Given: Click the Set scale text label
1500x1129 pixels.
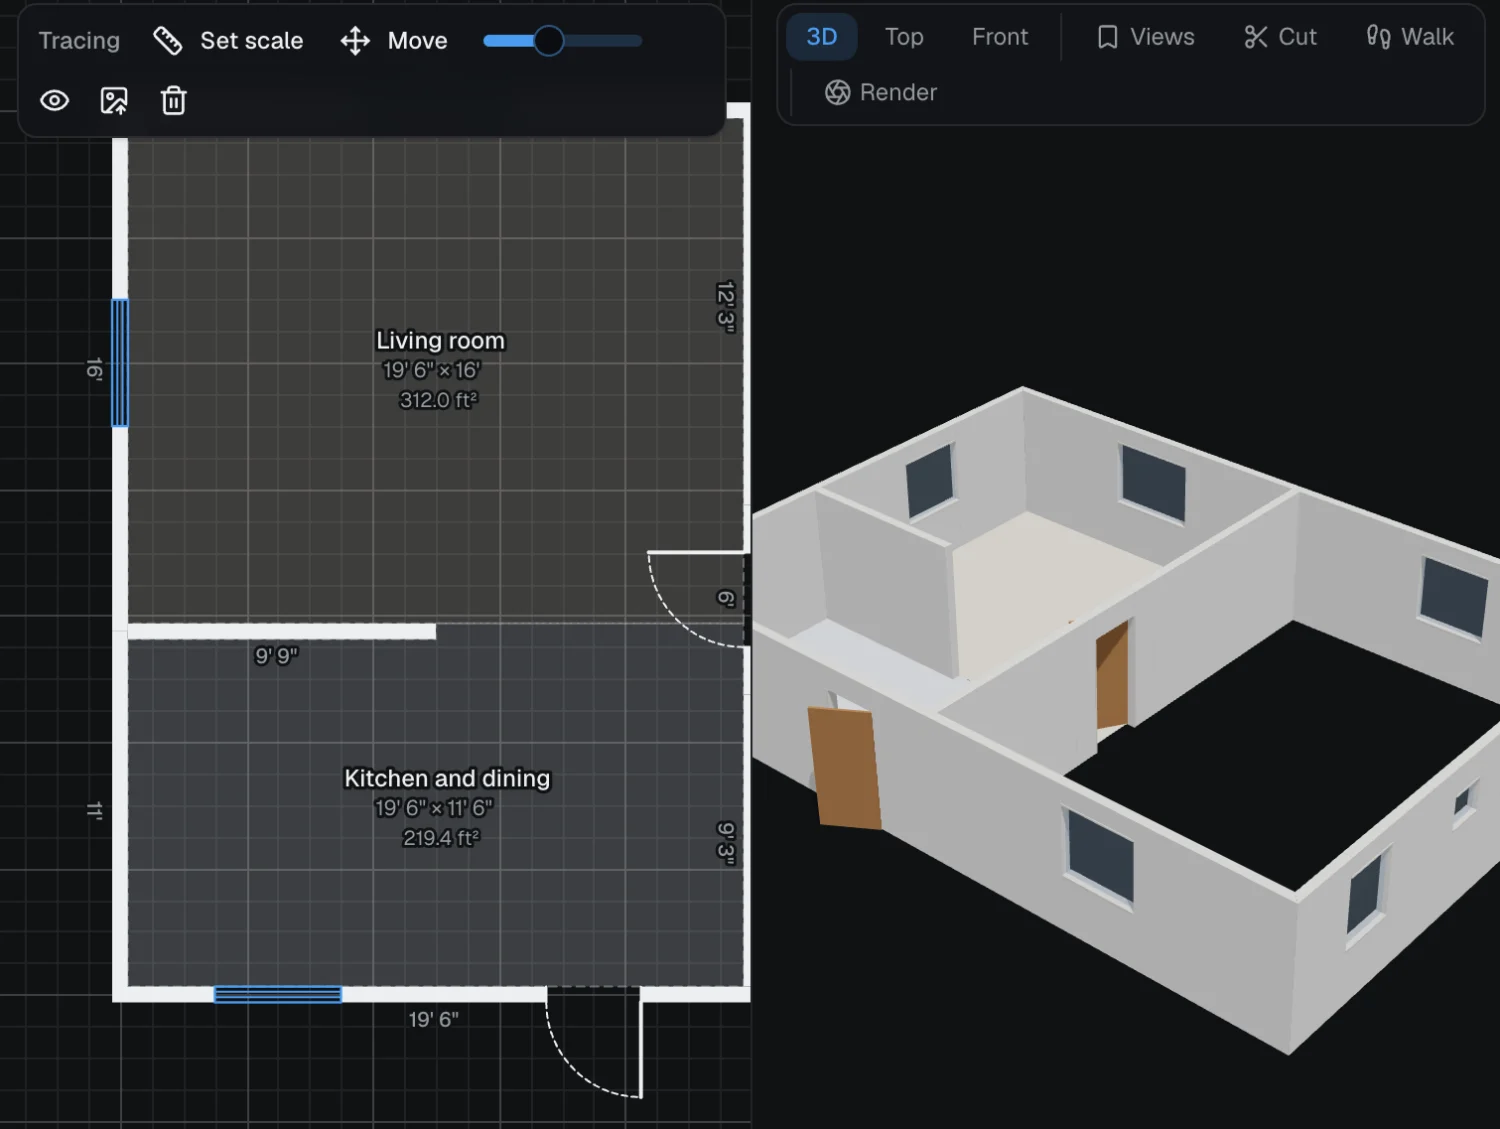Looking at the screenshot, I should click(251, 41).
